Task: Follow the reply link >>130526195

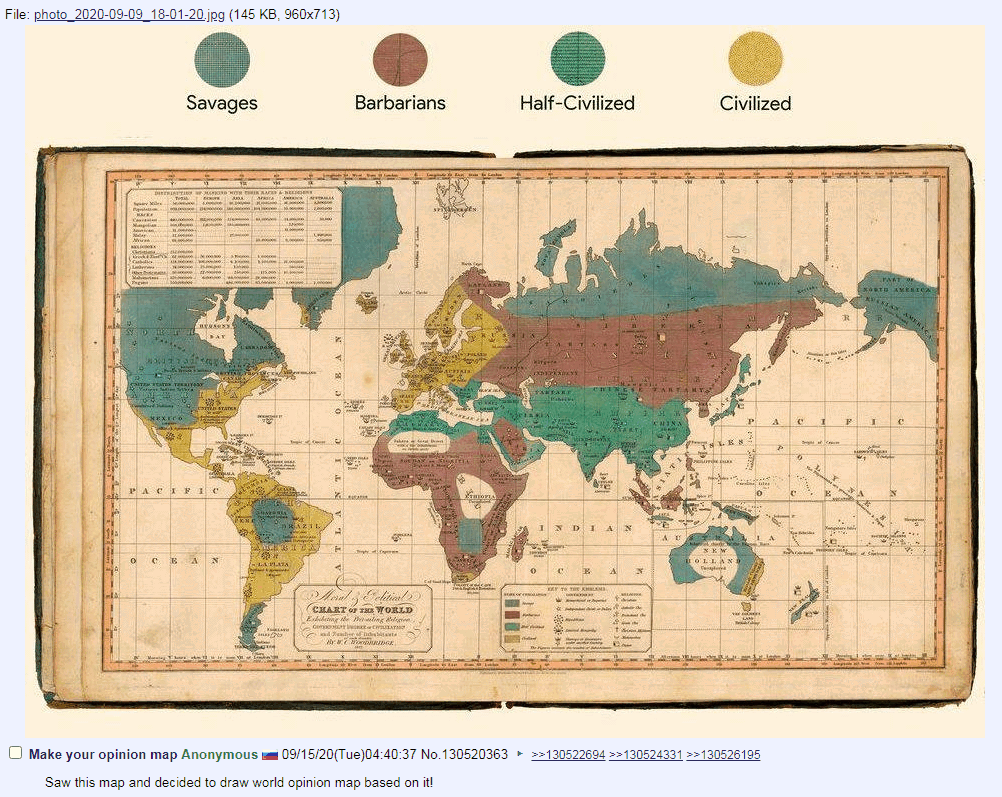Action: pos(723,755)
